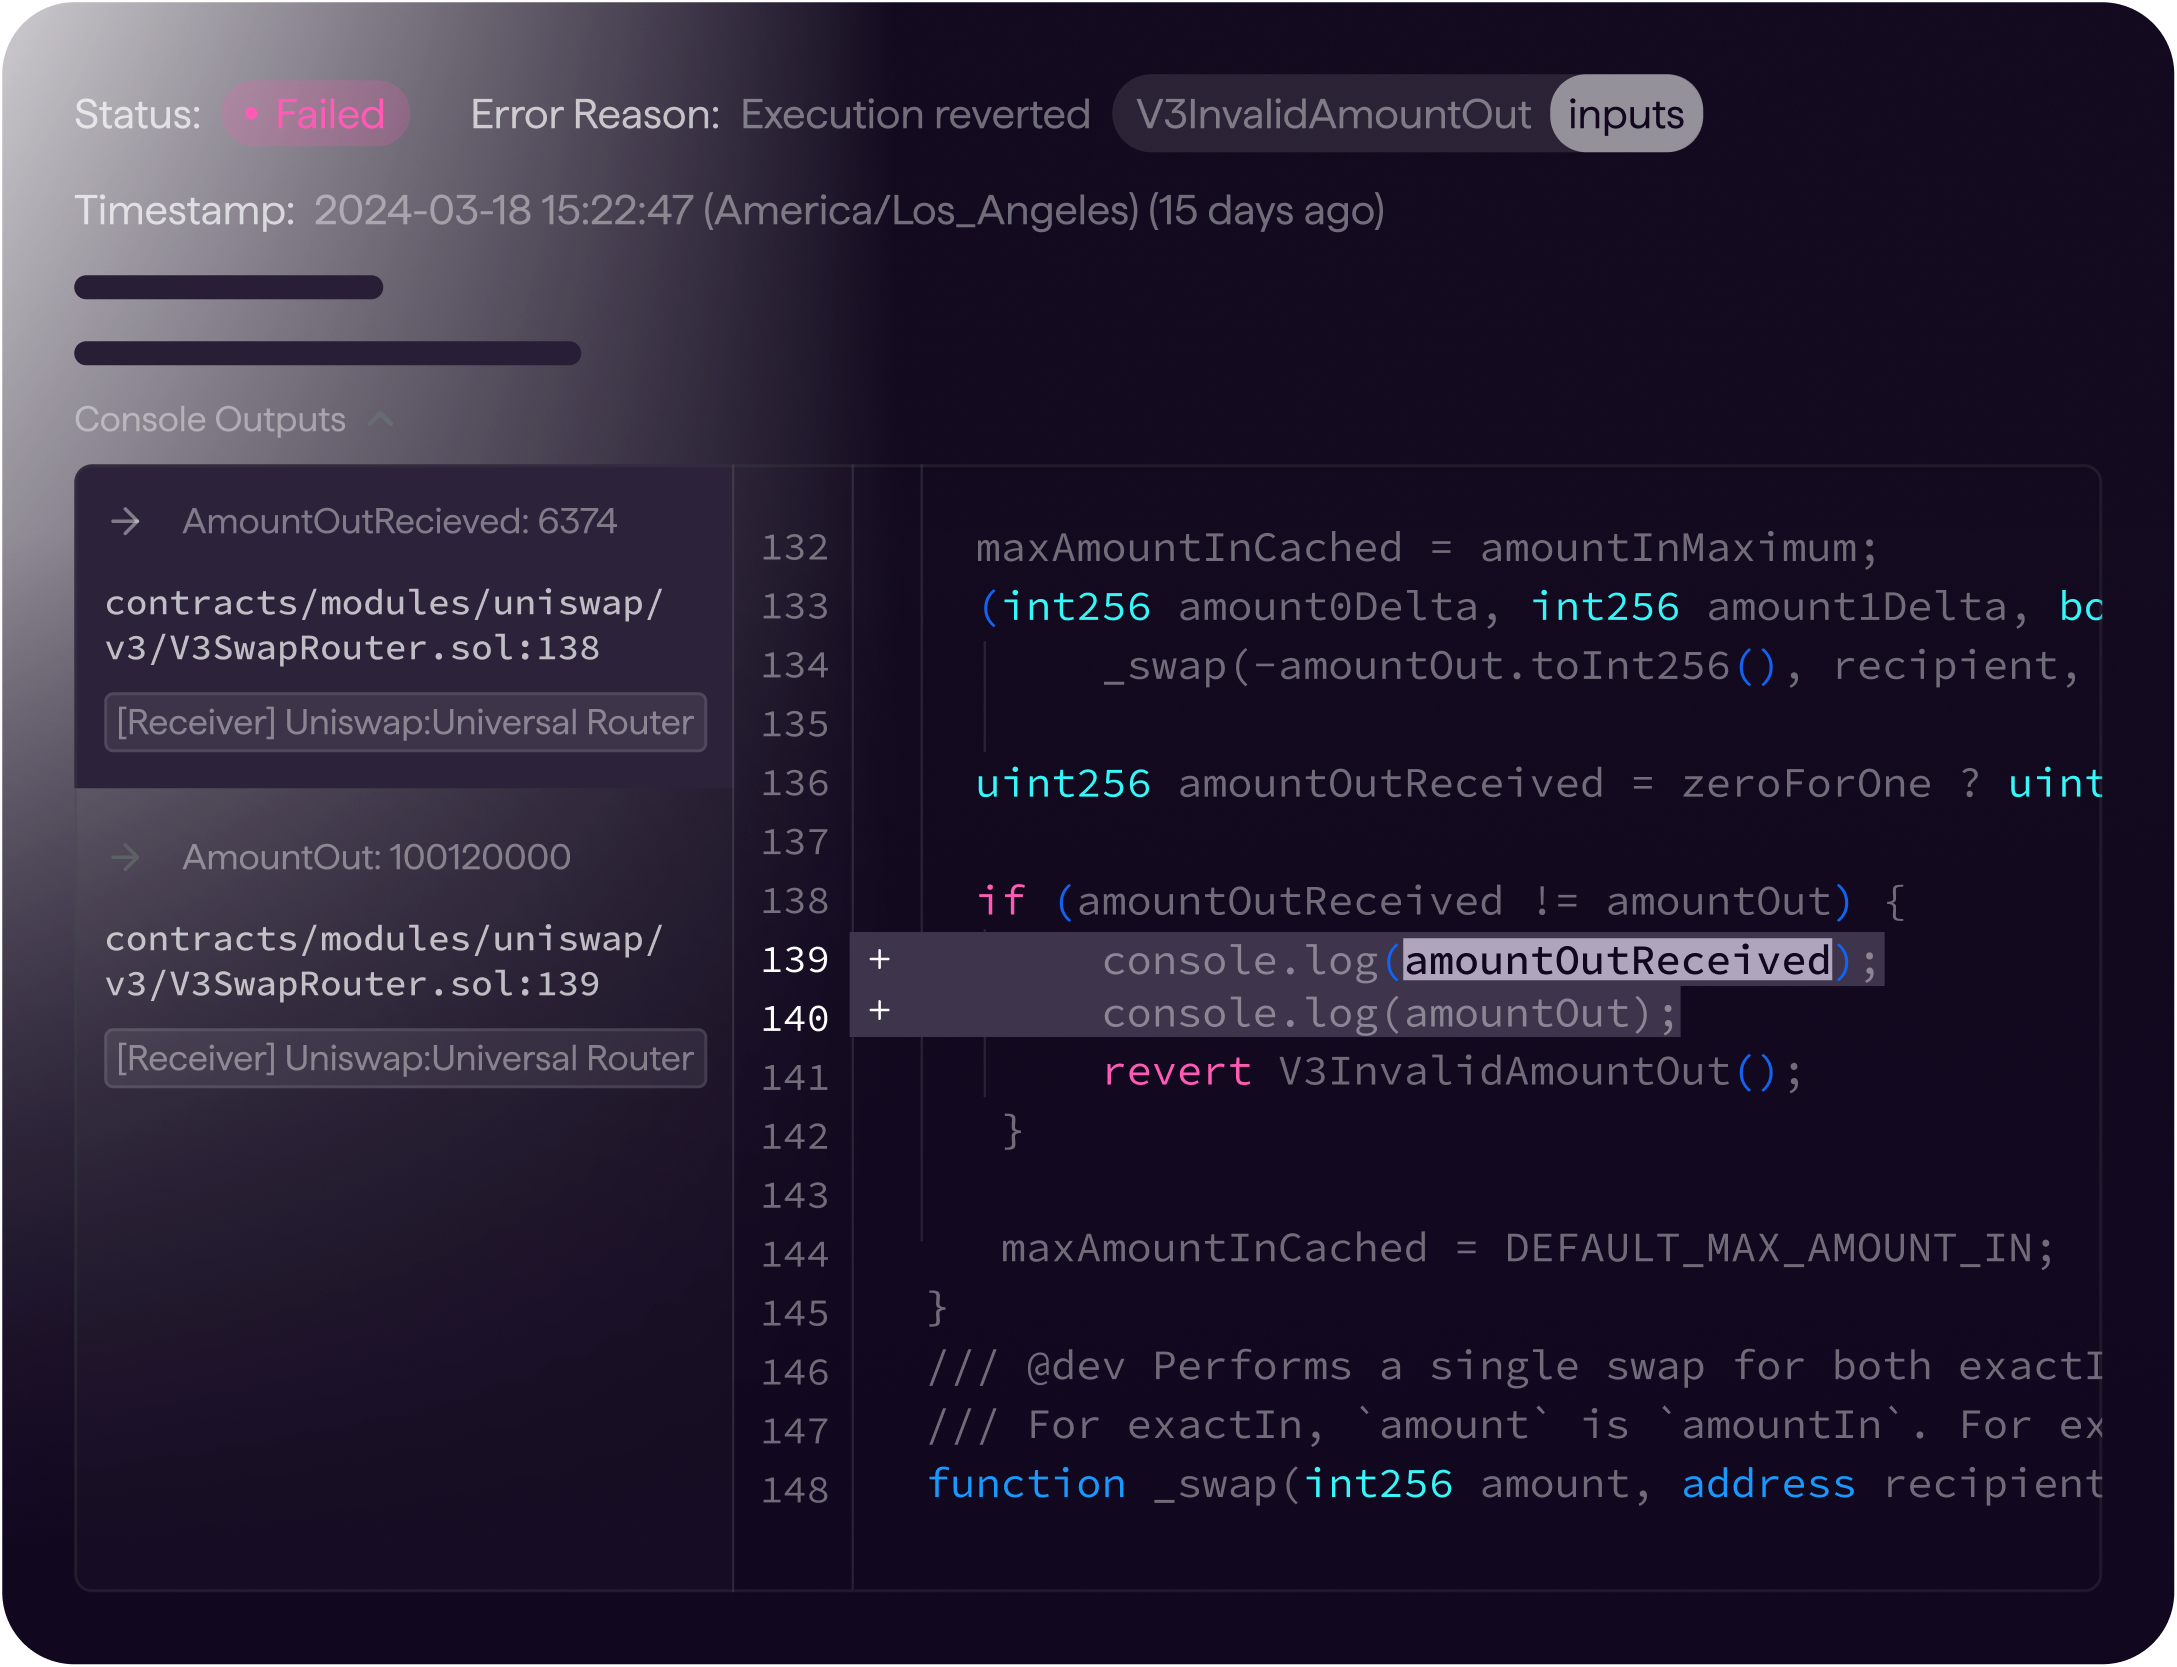The height and width of the screenshot is (1667, 2177).
Task: Click the plus marker on line 140
Action: (880, 1011)
